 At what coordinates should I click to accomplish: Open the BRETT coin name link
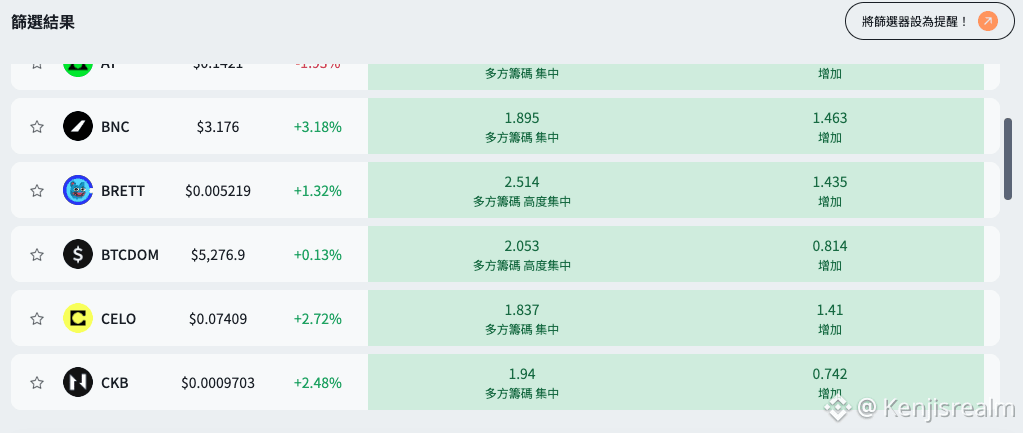[123, 191]
